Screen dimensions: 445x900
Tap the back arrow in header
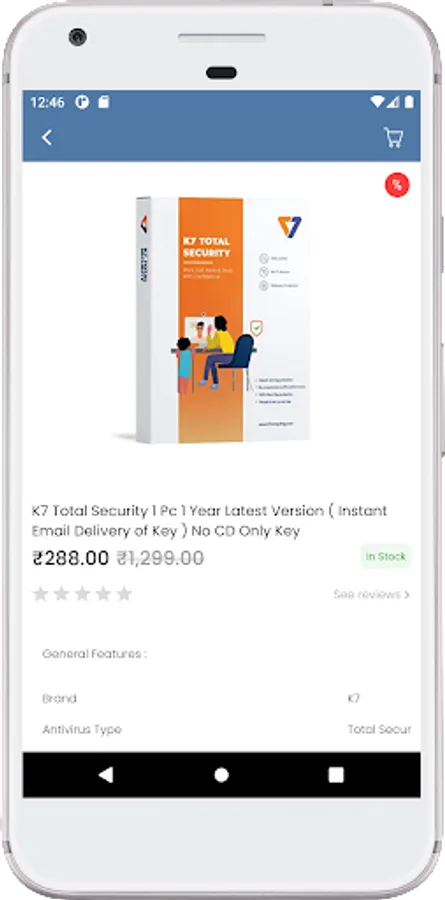coord(47,137)
